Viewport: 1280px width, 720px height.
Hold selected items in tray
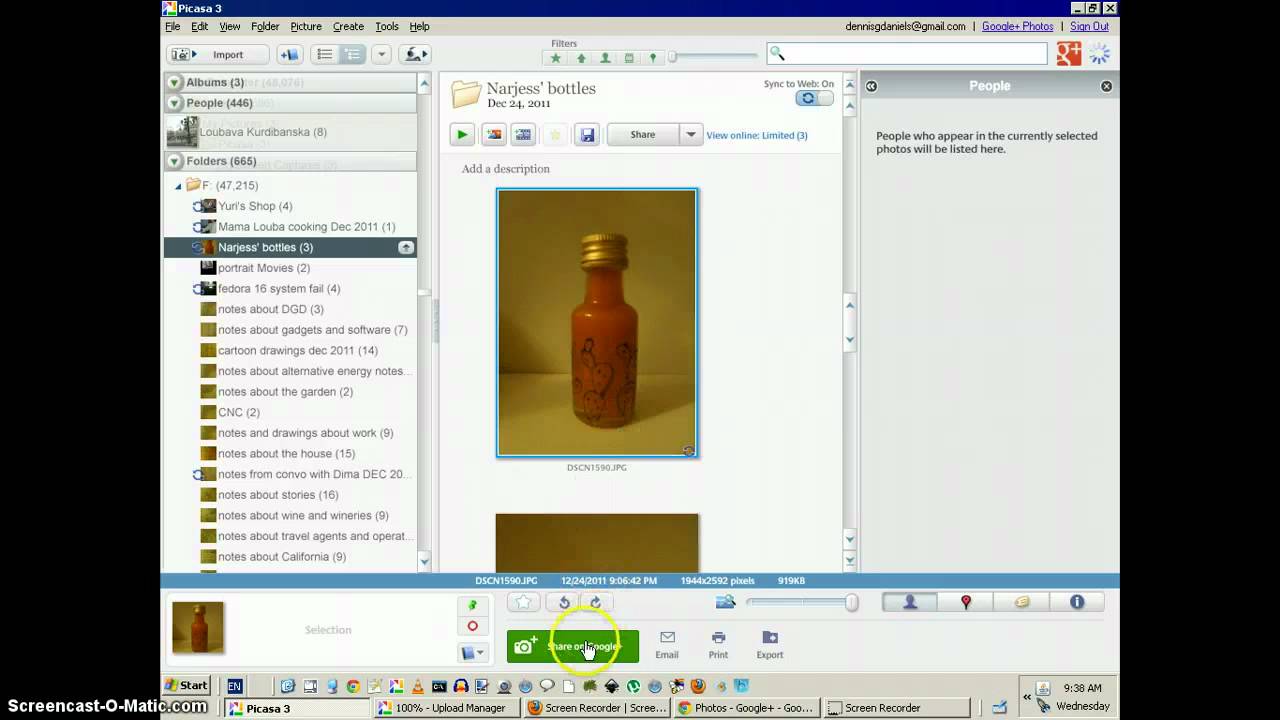click(x=473, y=605)
